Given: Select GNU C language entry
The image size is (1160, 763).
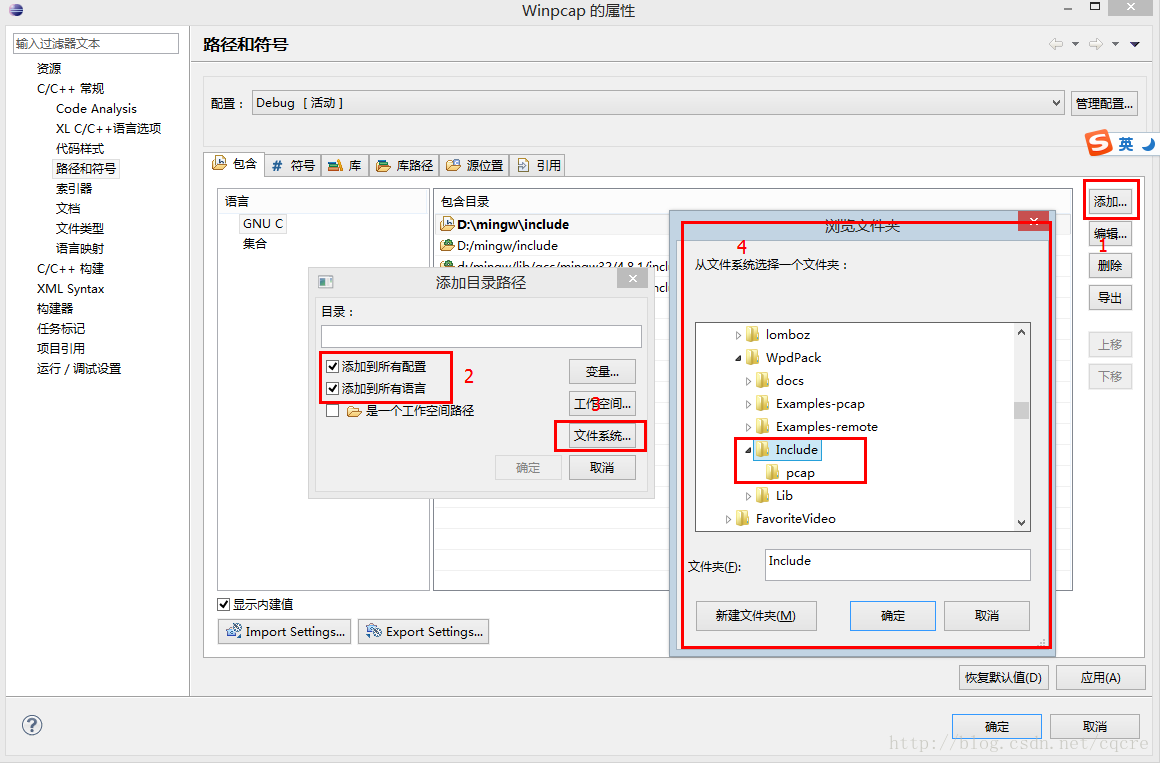Looking at the screenshot, I should 263,223.
